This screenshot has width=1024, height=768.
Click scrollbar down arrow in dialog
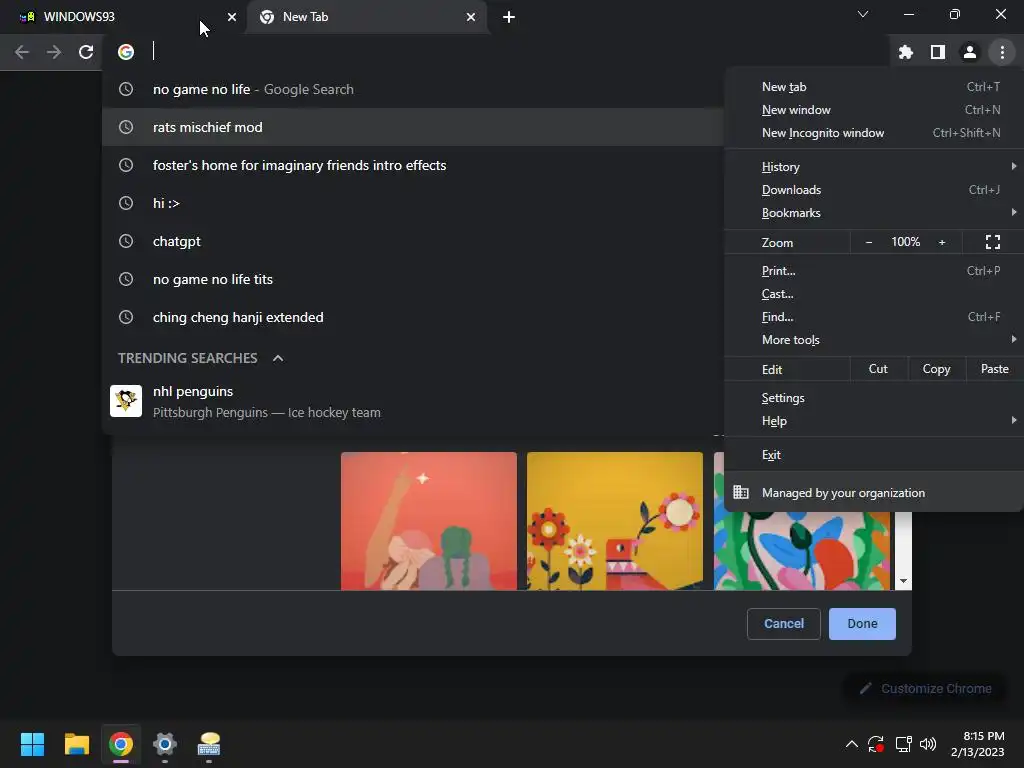(x=903, y=581)
